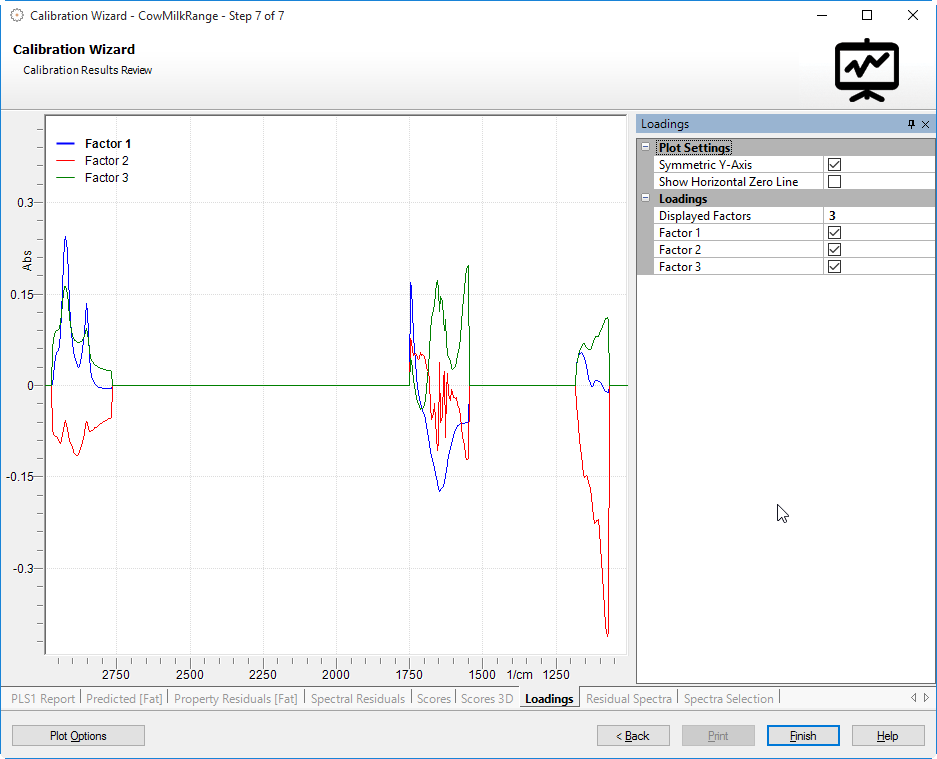Uncheck Factor 3 in Loadings panel
Image resolution: width=937 pixels, height=759 pixels.
click(834, 267)
